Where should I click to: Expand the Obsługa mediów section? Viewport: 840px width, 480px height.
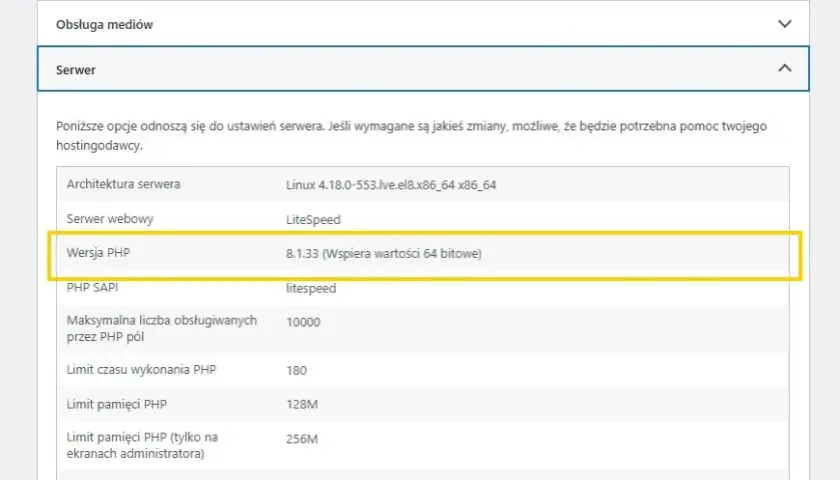[x=423, y=24]
